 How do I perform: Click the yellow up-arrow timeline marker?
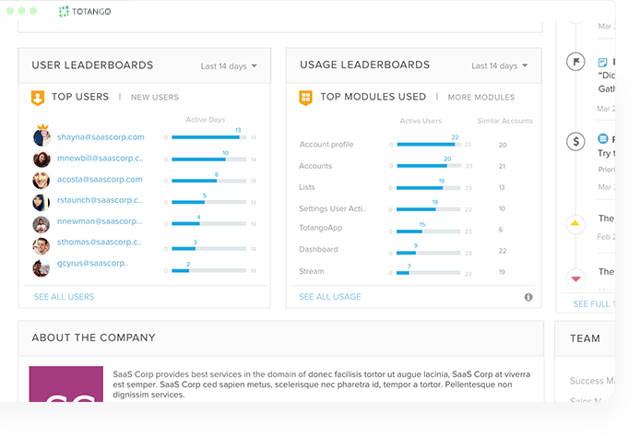(x=575, y=224)
